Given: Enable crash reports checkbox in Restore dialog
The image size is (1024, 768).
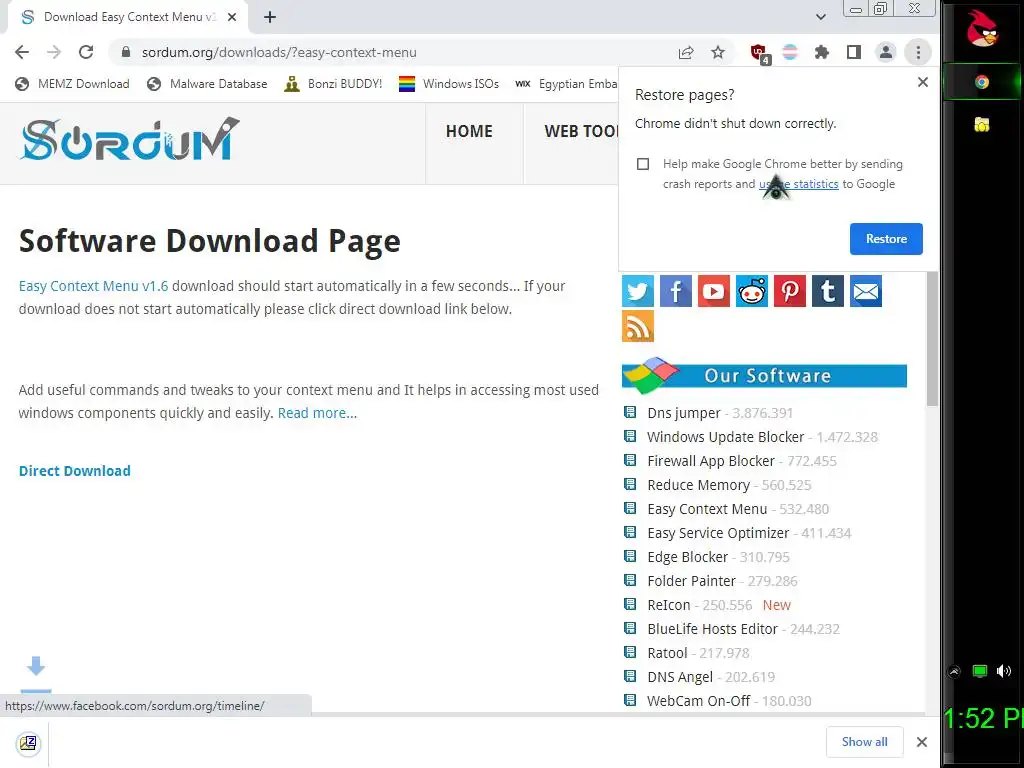Looking at the screenshot, I should (643, 164).
